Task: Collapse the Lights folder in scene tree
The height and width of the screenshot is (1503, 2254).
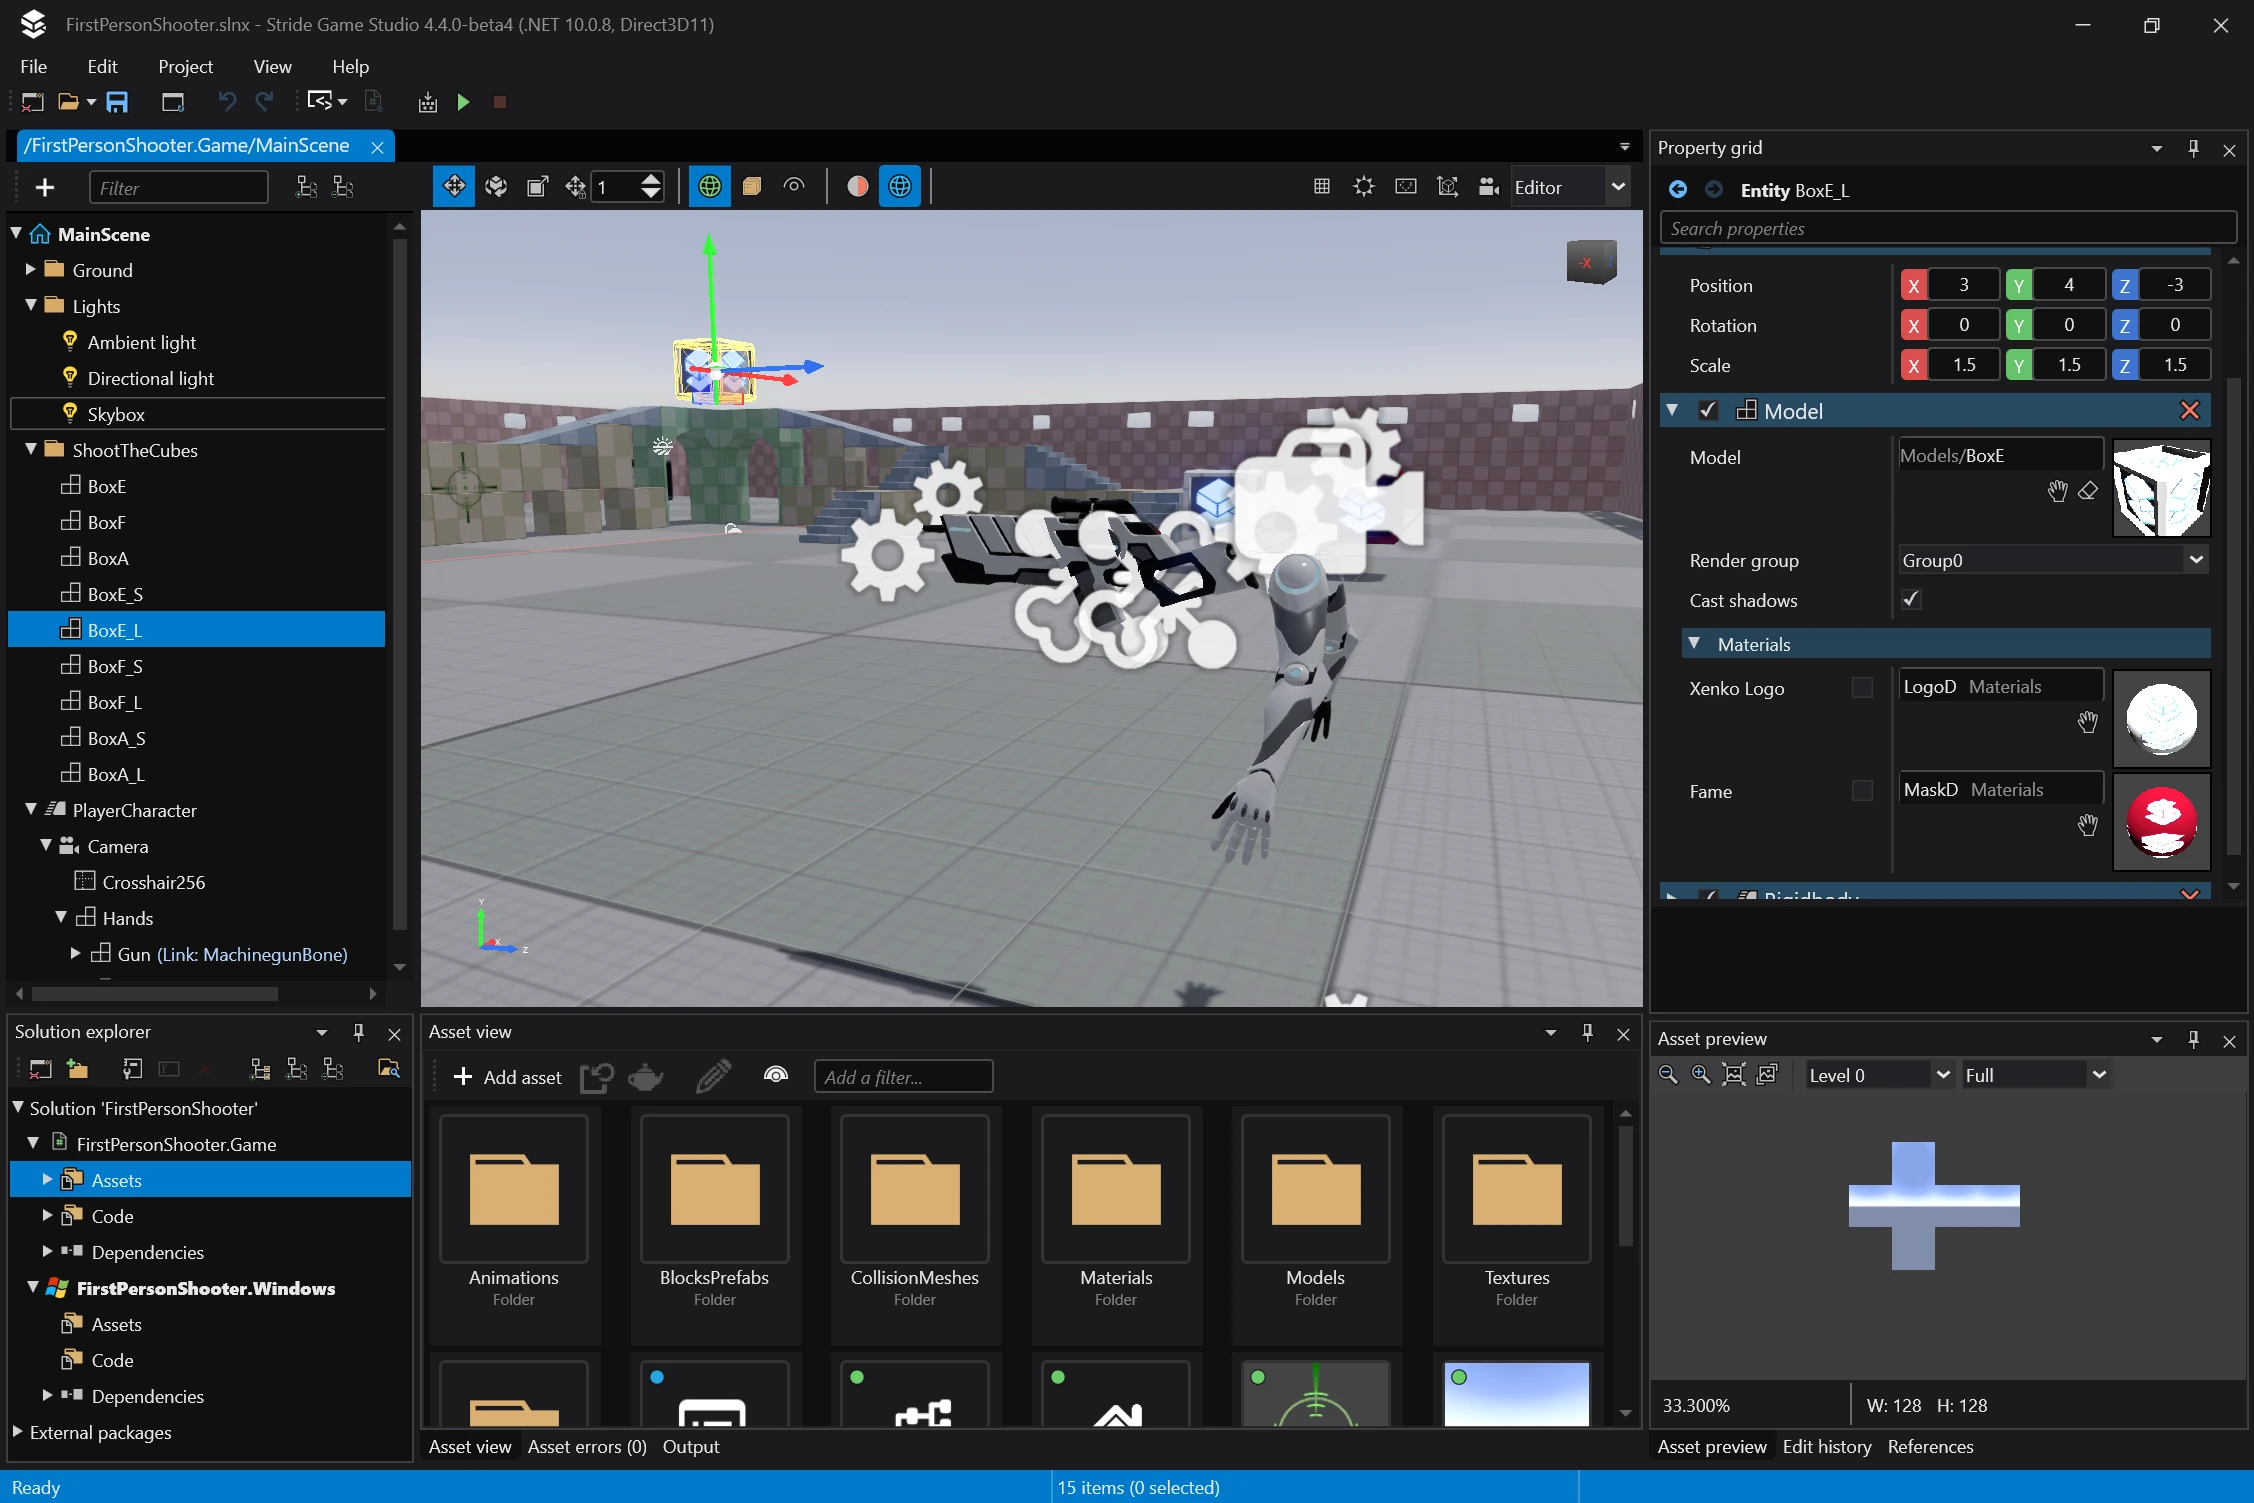Action: [31, 306]
